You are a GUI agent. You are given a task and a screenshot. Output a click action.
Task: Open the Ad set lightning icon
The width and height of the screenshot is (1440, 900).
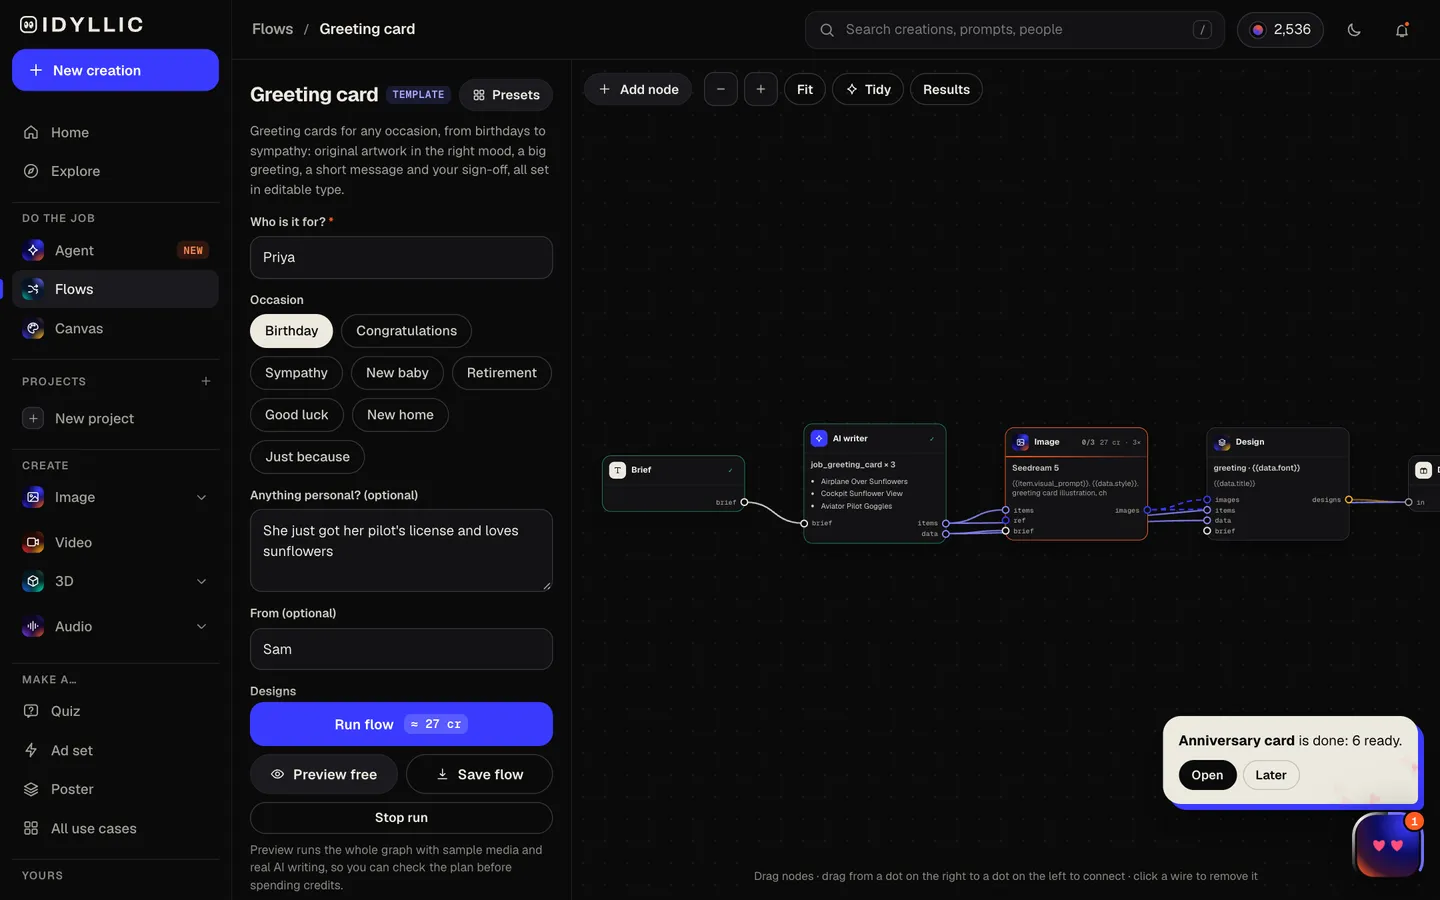point(31,750)
